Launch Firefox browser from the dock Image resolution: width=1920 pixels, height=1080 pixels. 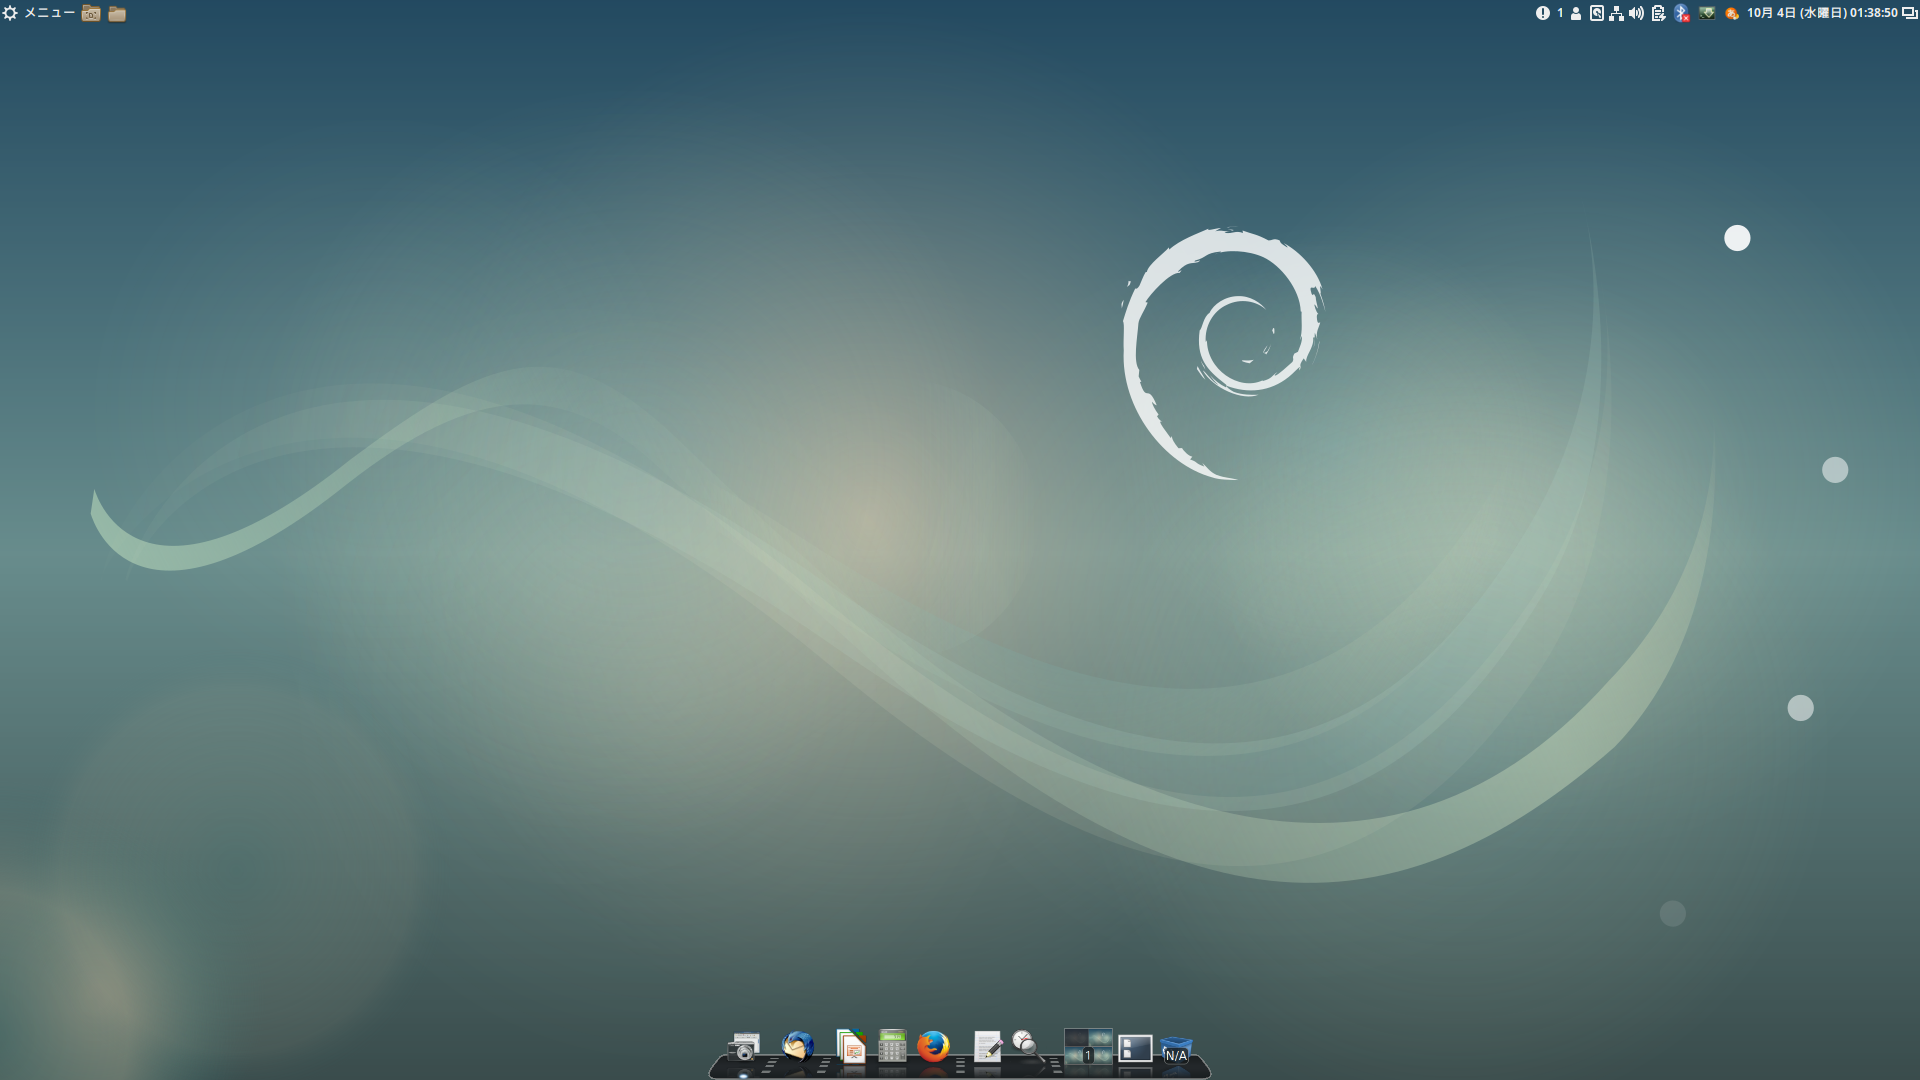point(933,1046)
